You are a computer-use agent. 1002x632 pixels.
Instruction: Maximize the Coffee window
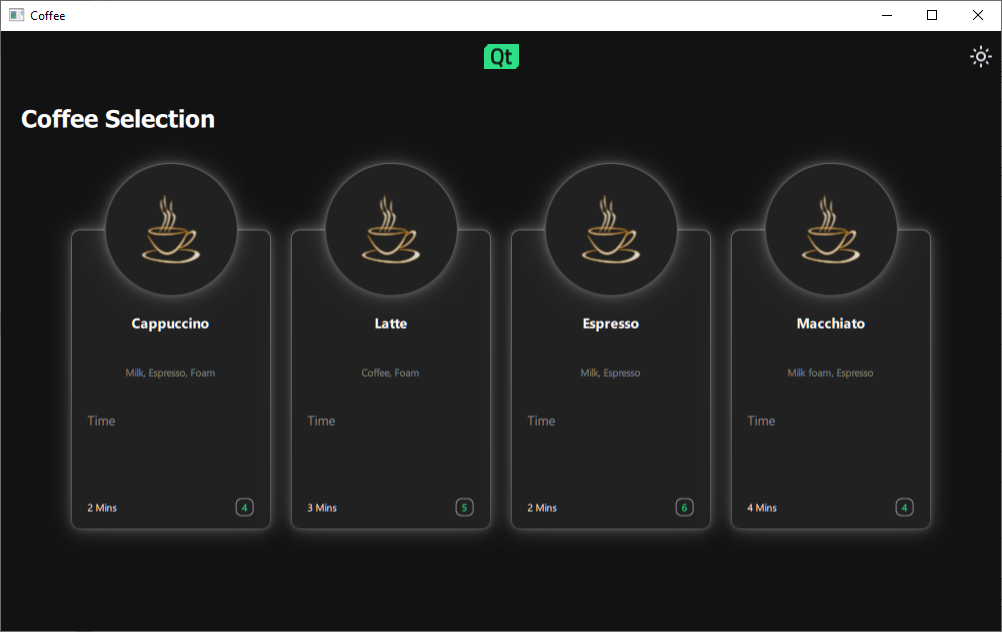932,15
